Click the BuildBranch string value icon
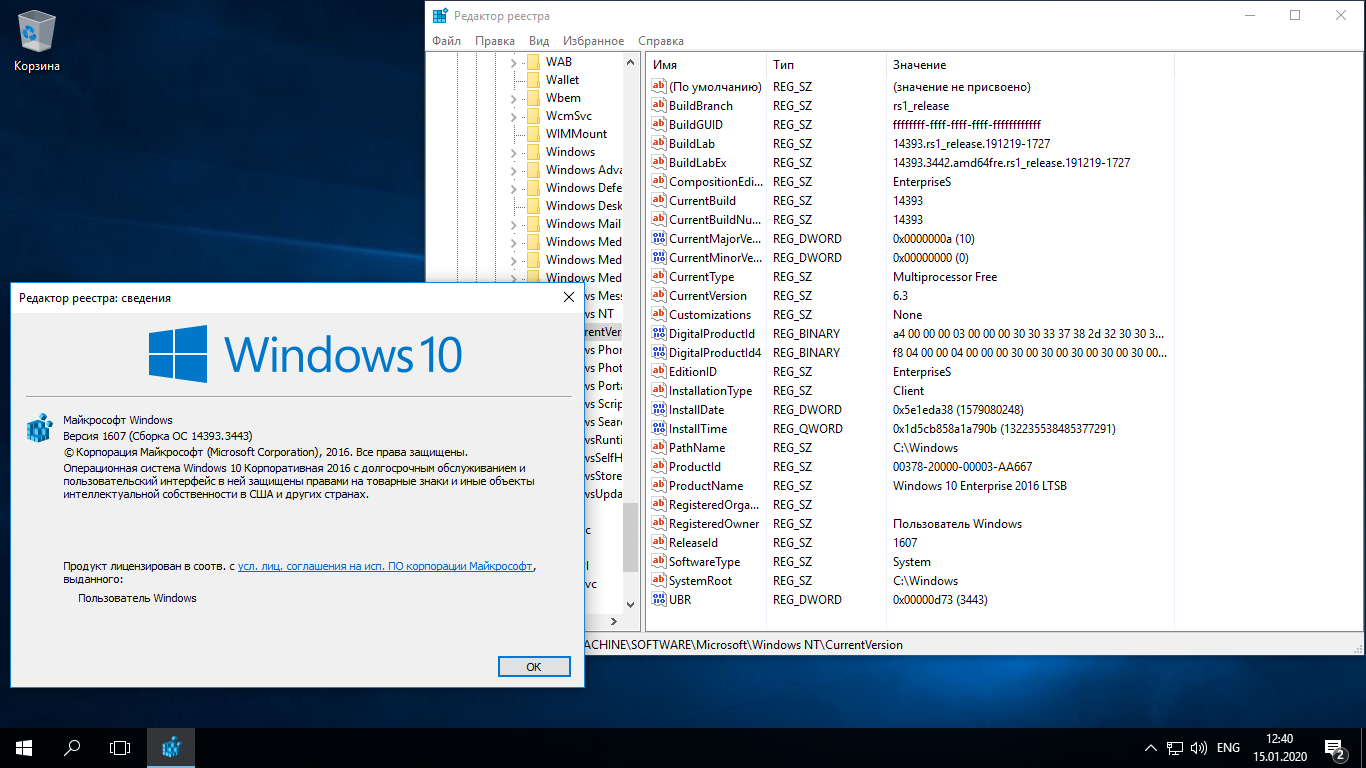The image size is (1366, 768). [x=658, y=105]
